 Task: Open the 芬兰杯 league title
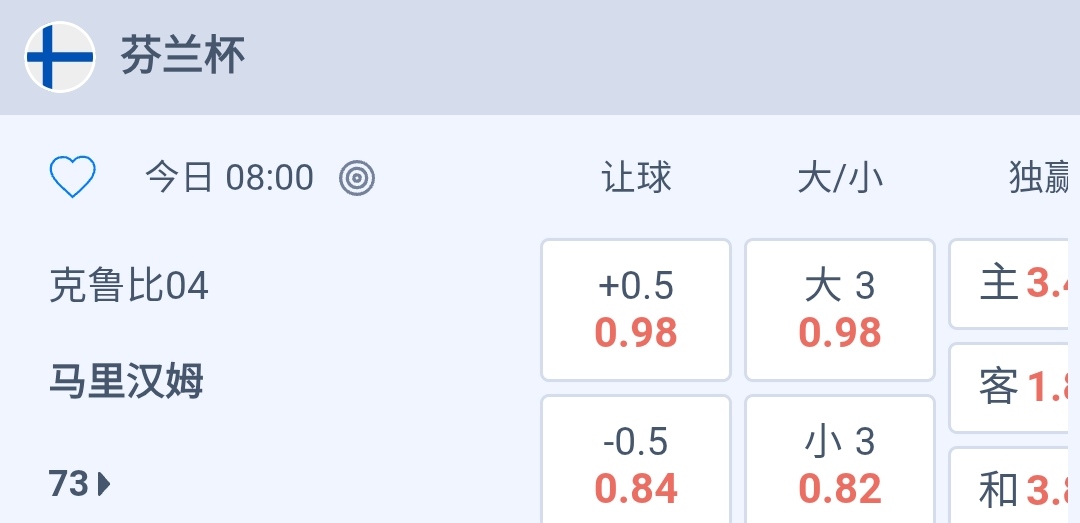click(x=183, y=56)
